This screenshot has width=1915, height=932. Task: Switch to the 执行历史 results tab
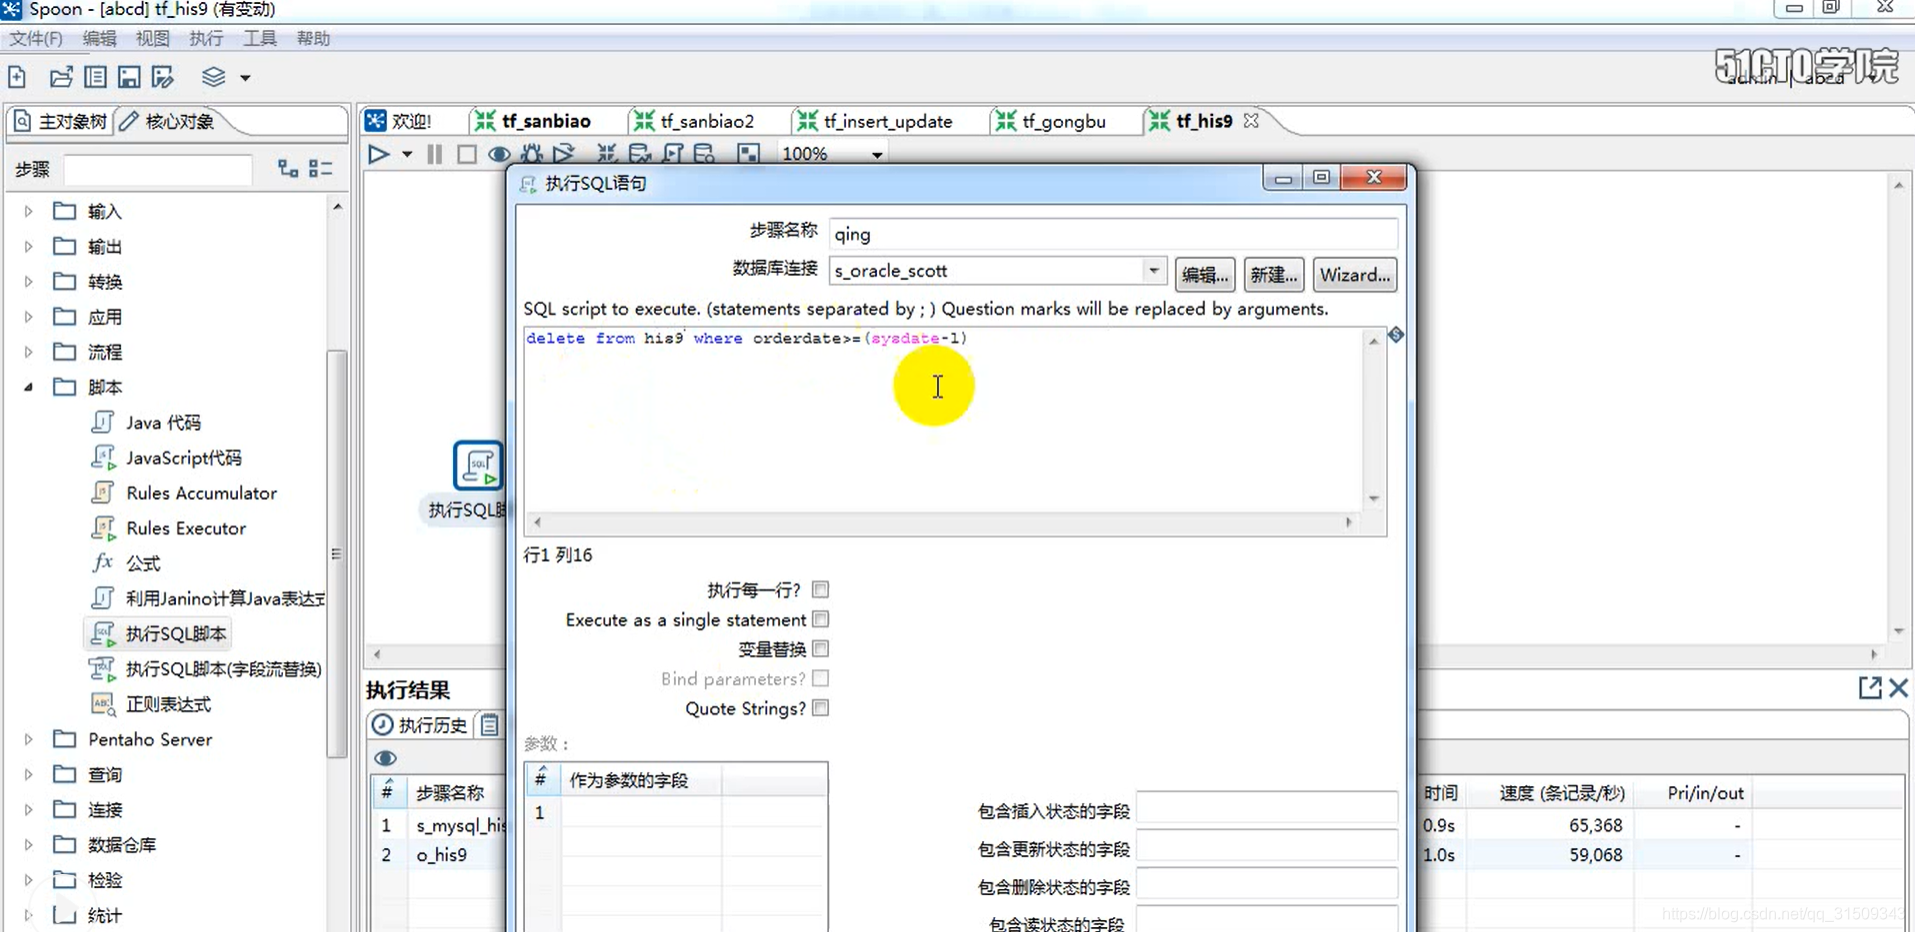tap(420, 725)
